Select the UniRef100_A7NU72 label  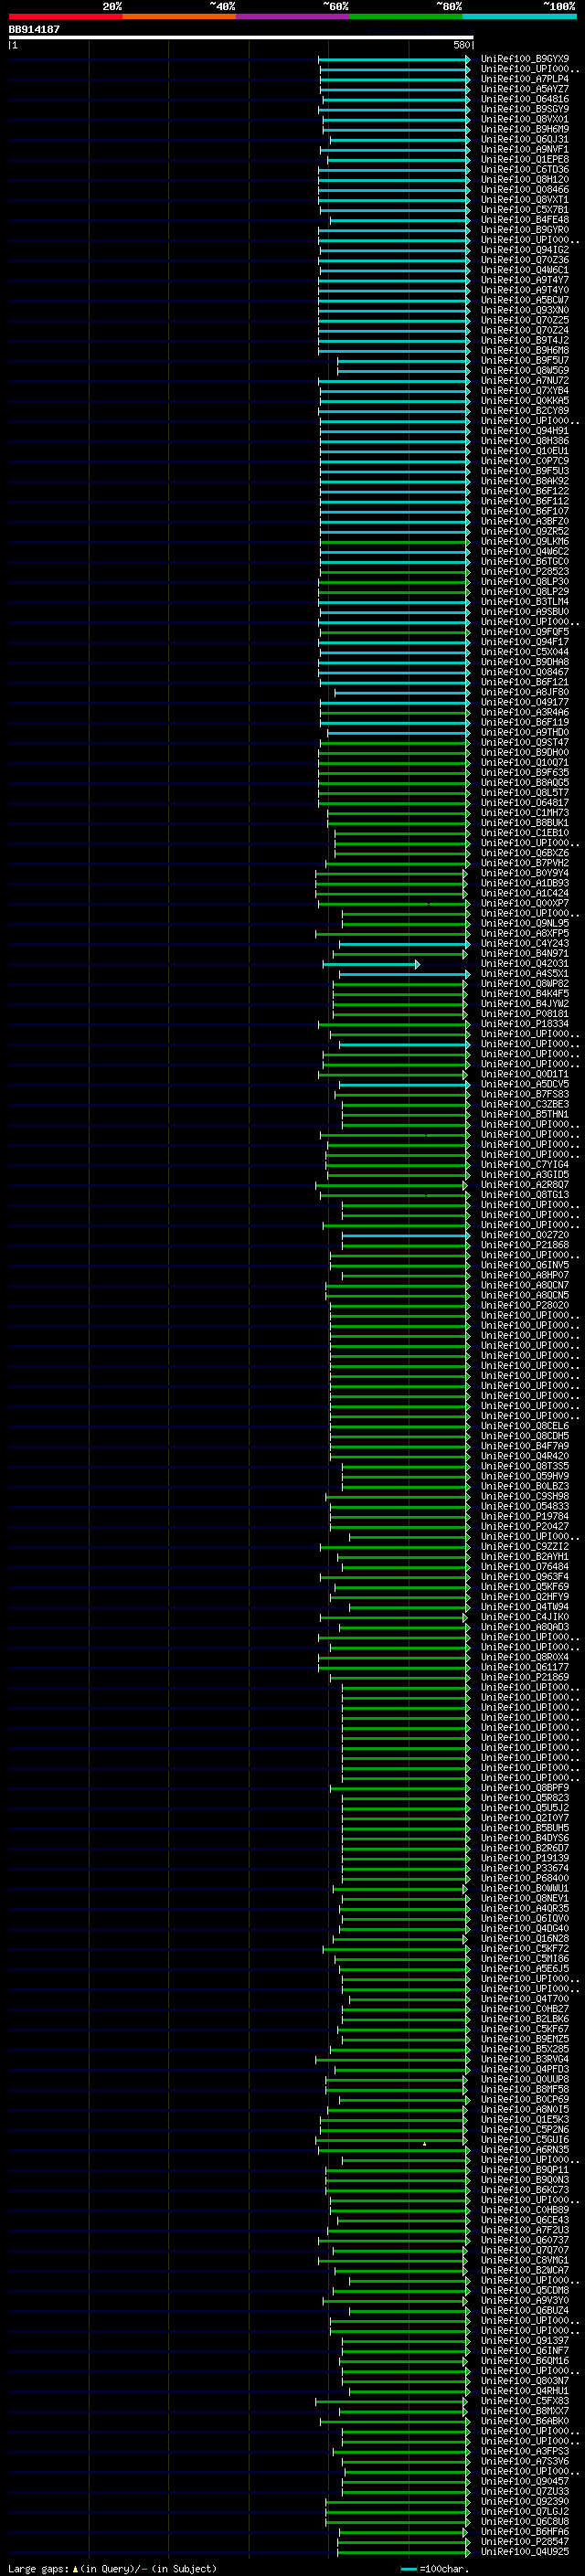click(524, 380)
